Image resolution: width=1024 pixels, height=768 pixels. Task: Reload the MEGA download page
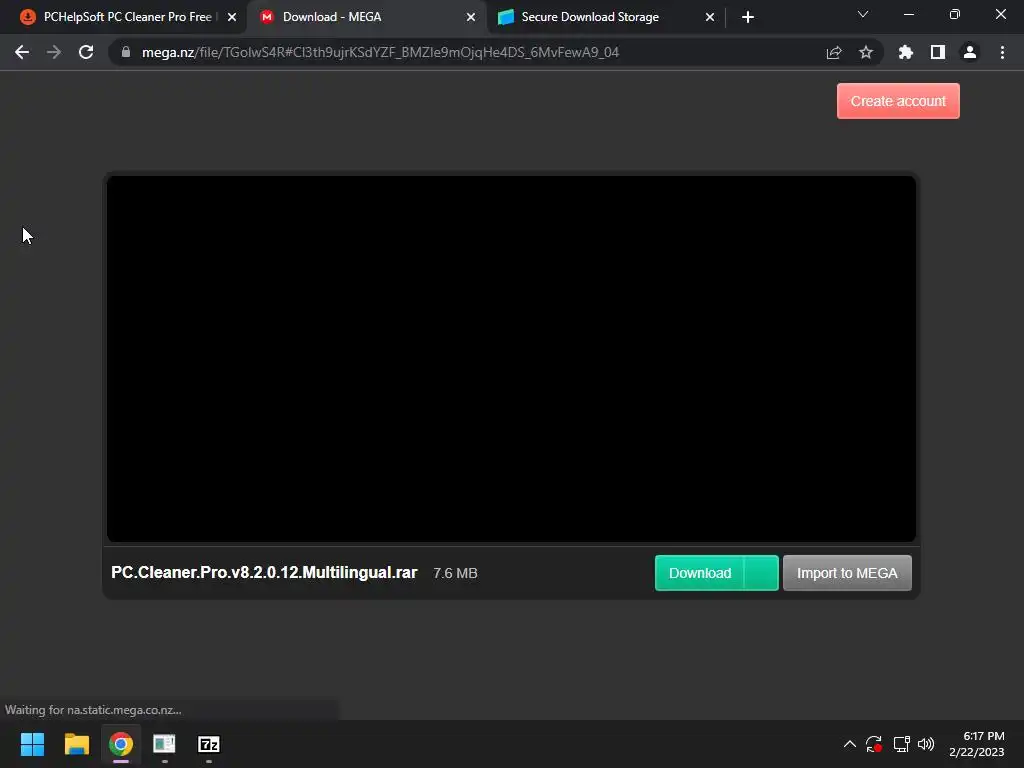[x=86, y=52]
